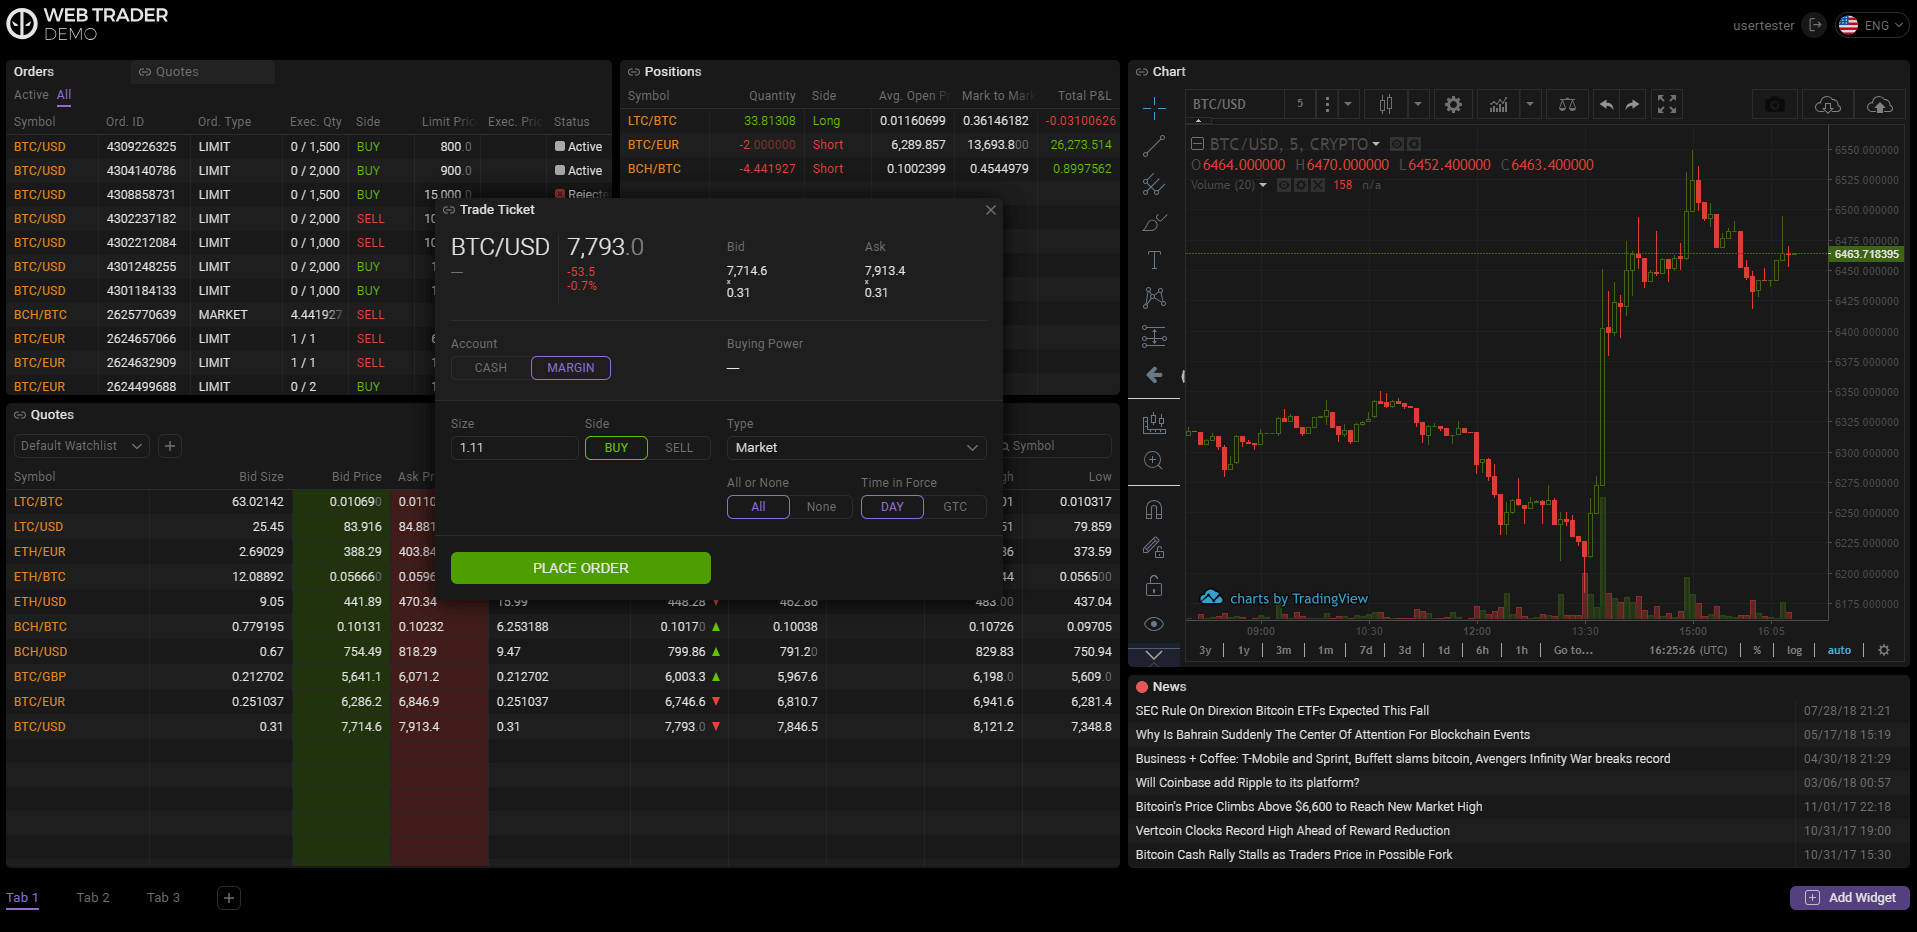
Task: Open the order Type Market dropdown
Action: point(856,448)
